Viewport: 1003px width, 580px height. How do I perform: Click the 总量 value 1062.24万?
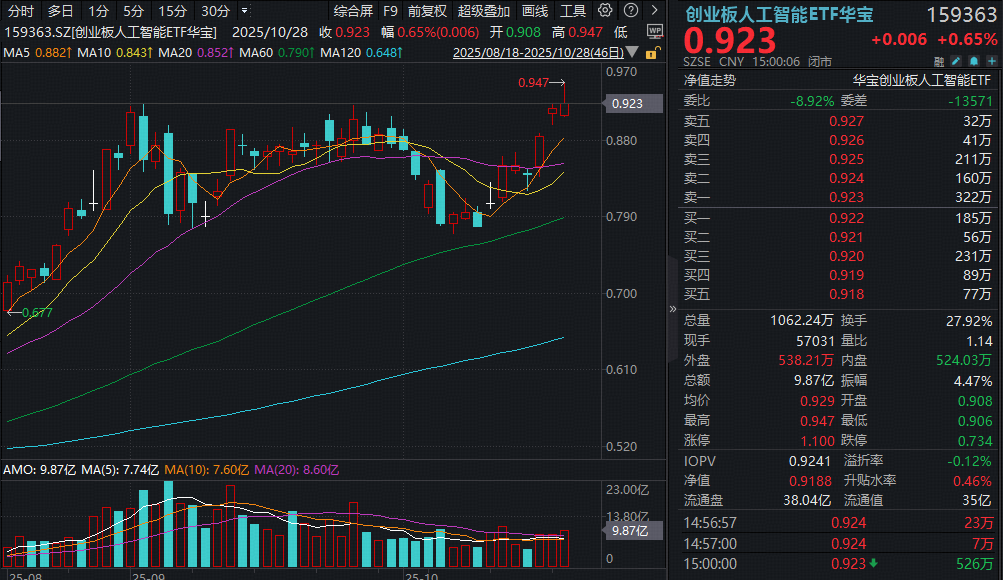point(802,320)
